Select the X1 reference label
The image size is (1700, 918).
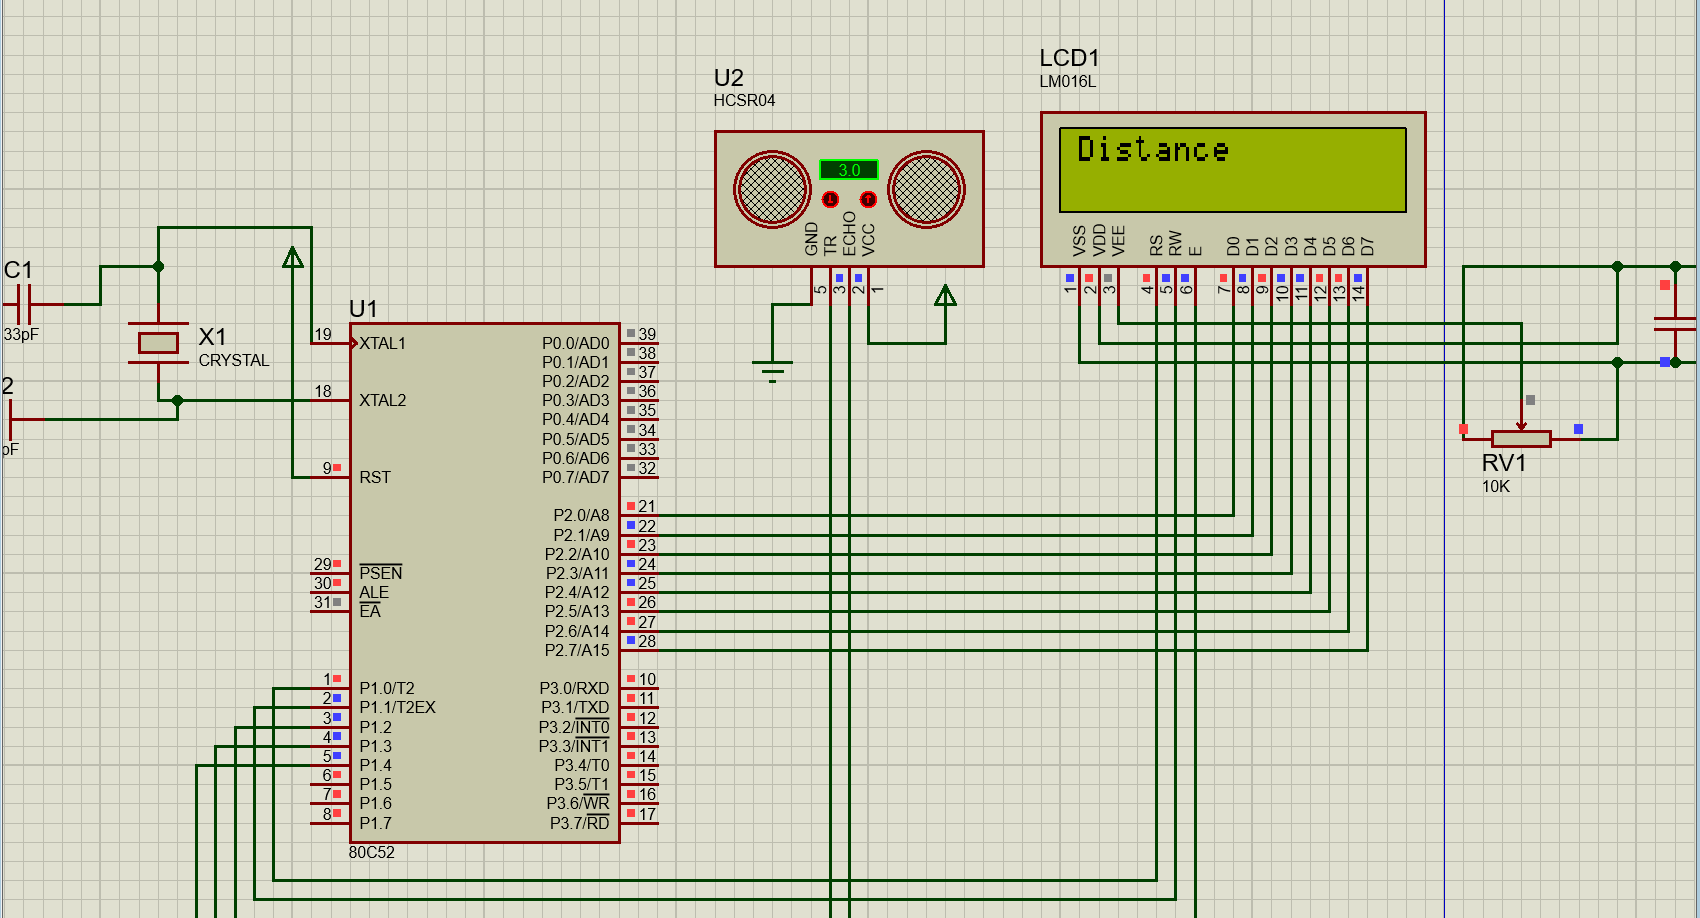pos(212,337)
